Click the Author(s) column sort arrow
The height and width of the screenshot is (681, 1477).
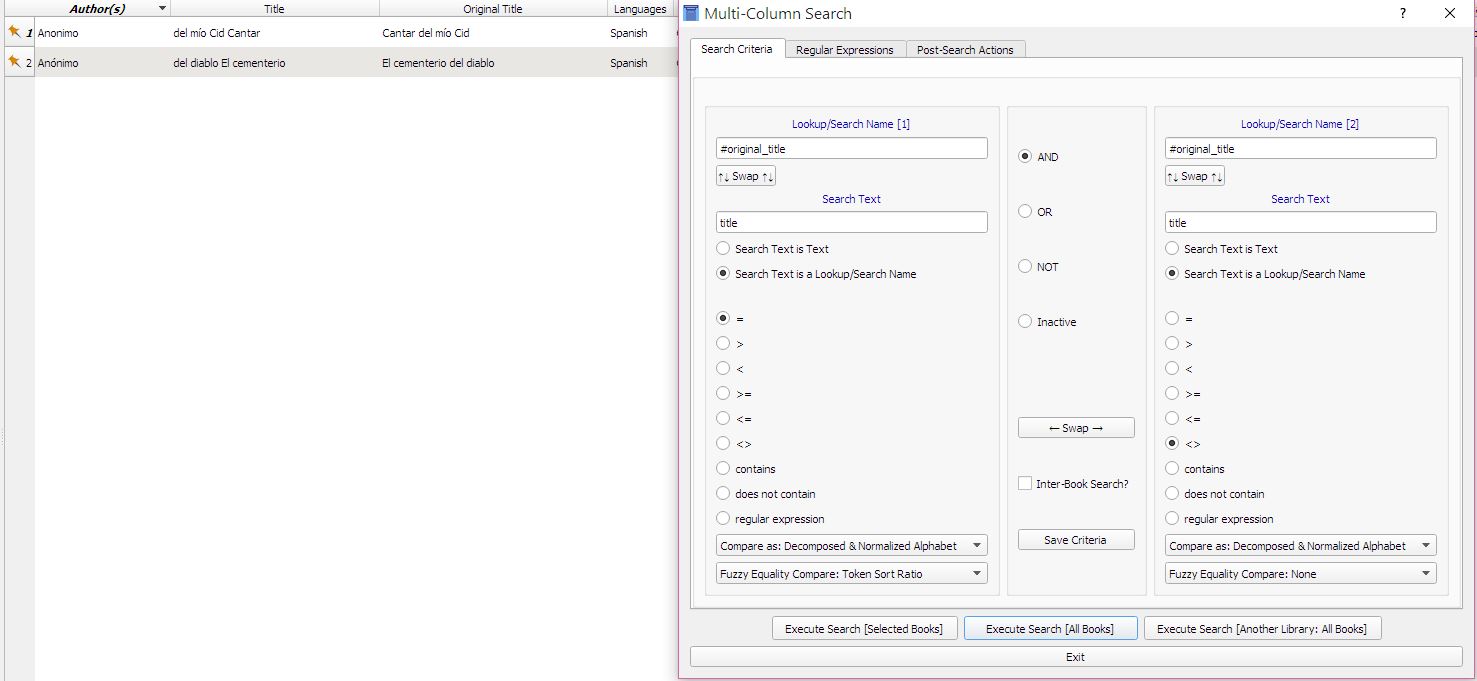point(162,8)
